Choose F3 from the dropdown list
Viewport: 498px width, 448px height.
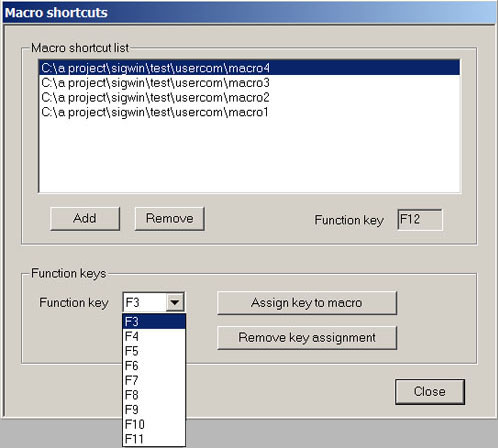pos(154,321)
